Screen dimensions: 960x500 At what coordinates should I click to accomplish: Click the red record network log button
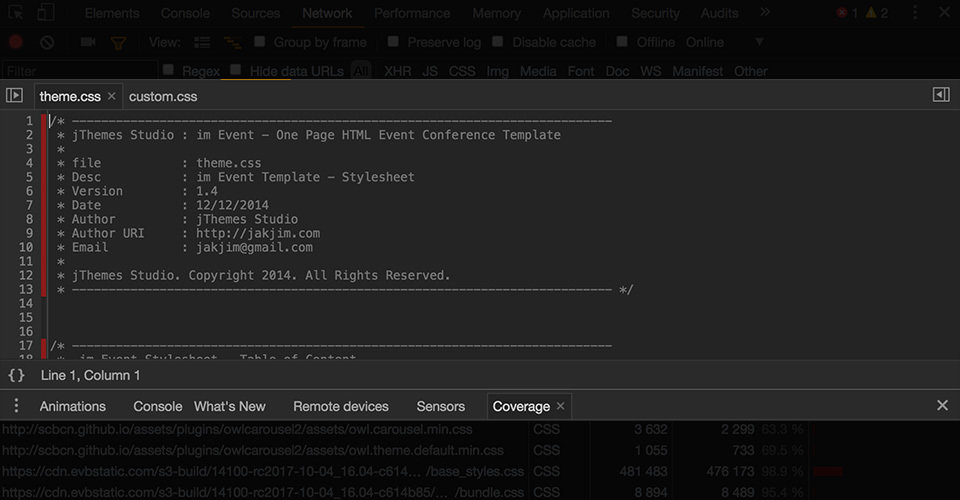click(x=16, y=42)
